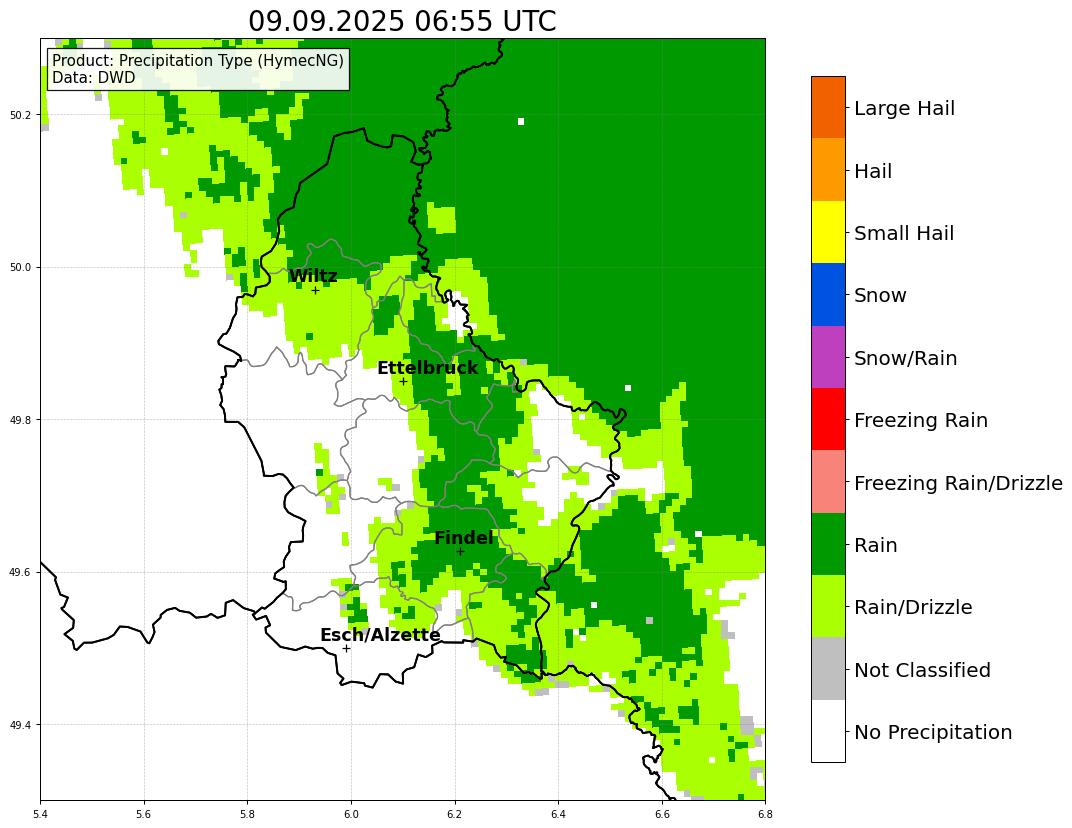The height and width of the screenshot is (828, 1072).
Task: Click the Large Hail color swatch
Action: pyautogui.click(x=828, y=107)
